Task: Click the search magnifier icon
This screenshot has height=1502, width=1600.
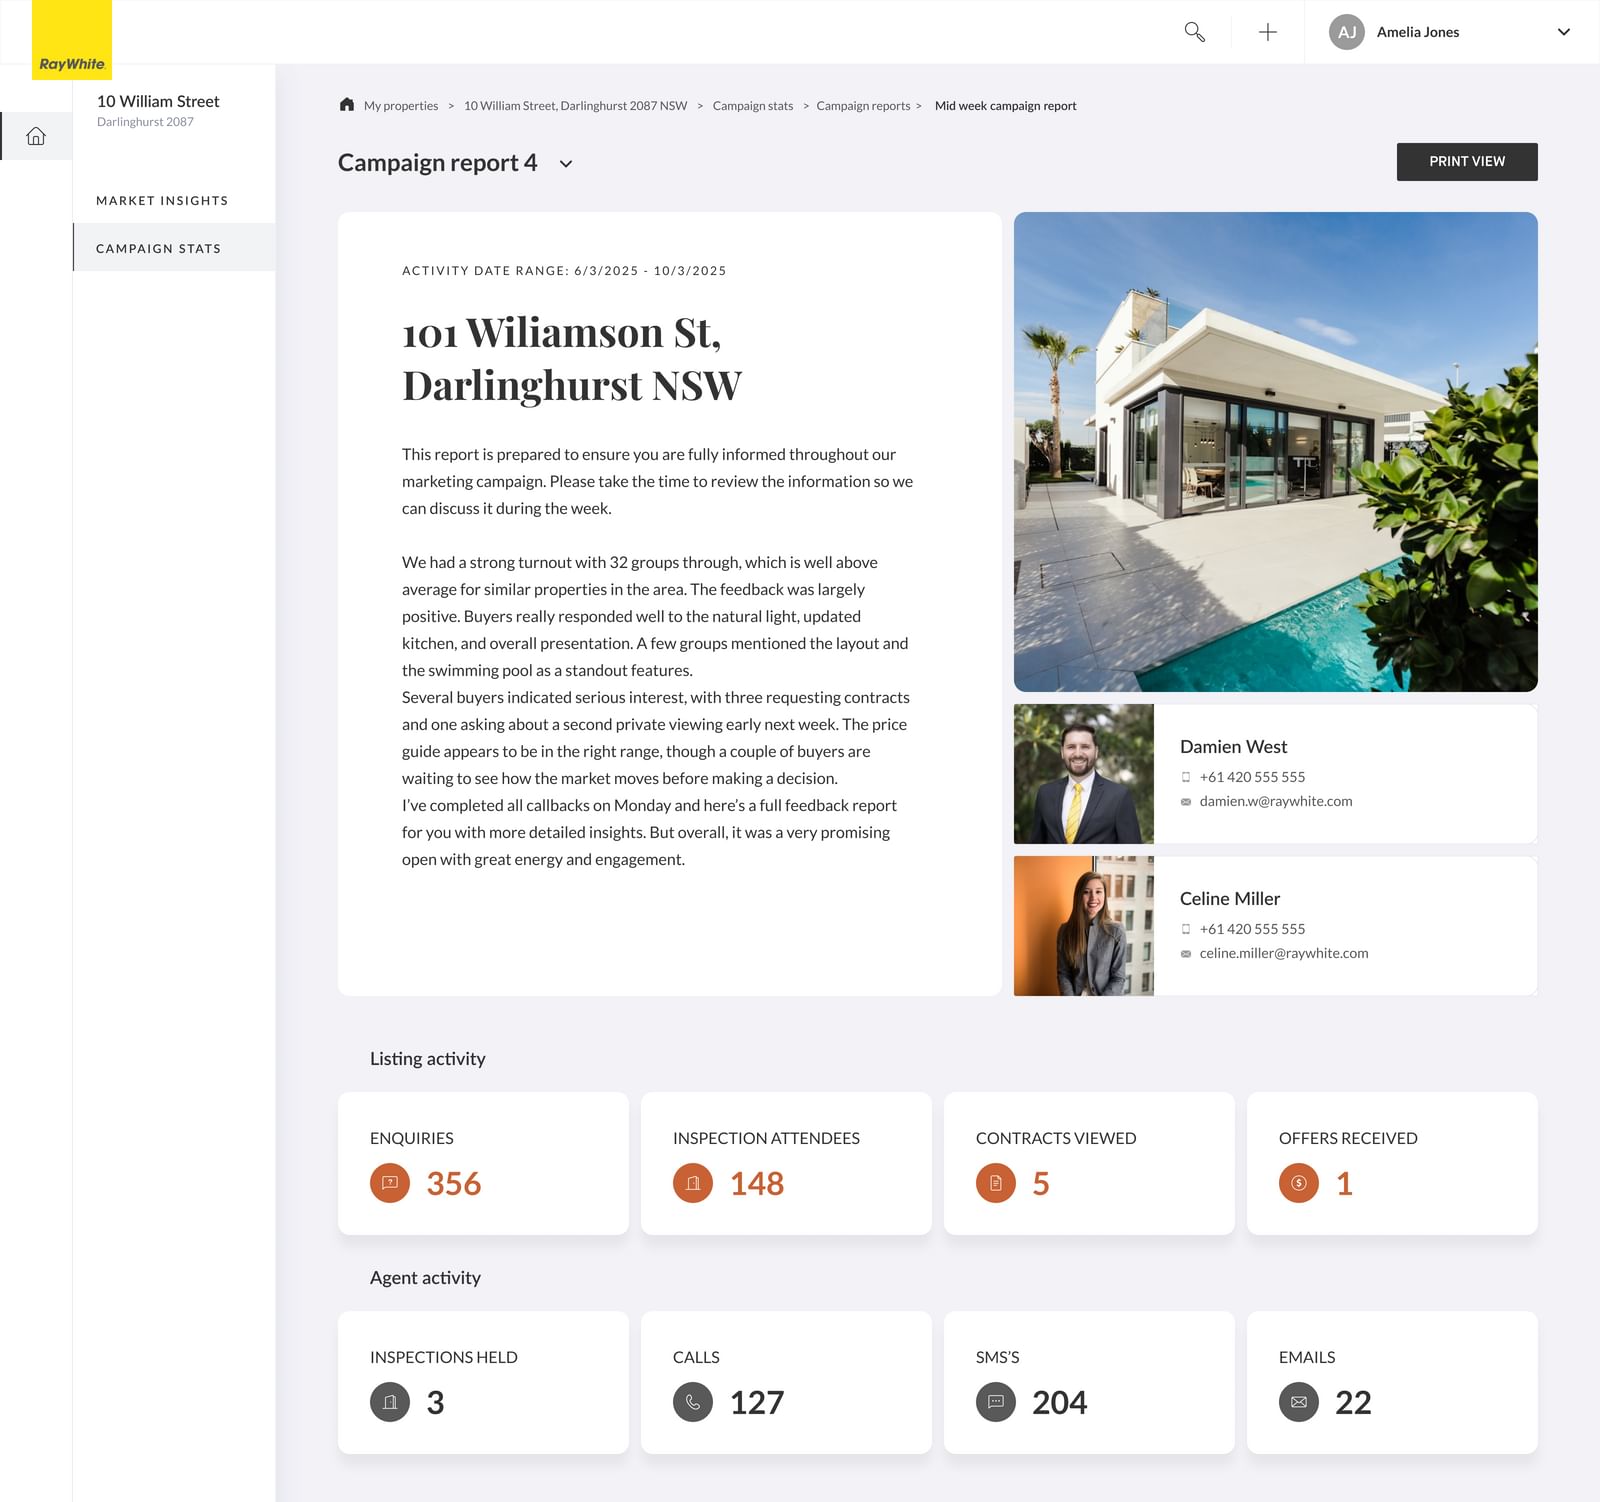Action: (1194, 32)
